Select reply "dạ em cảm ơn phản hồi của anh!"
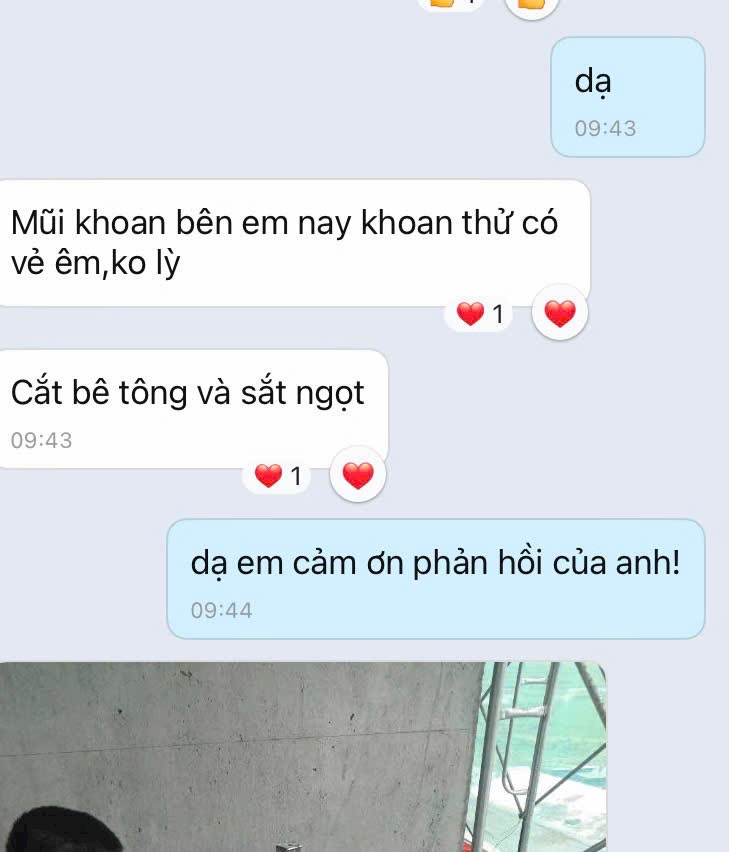The image size is (729, 852). tap(436, 579)
